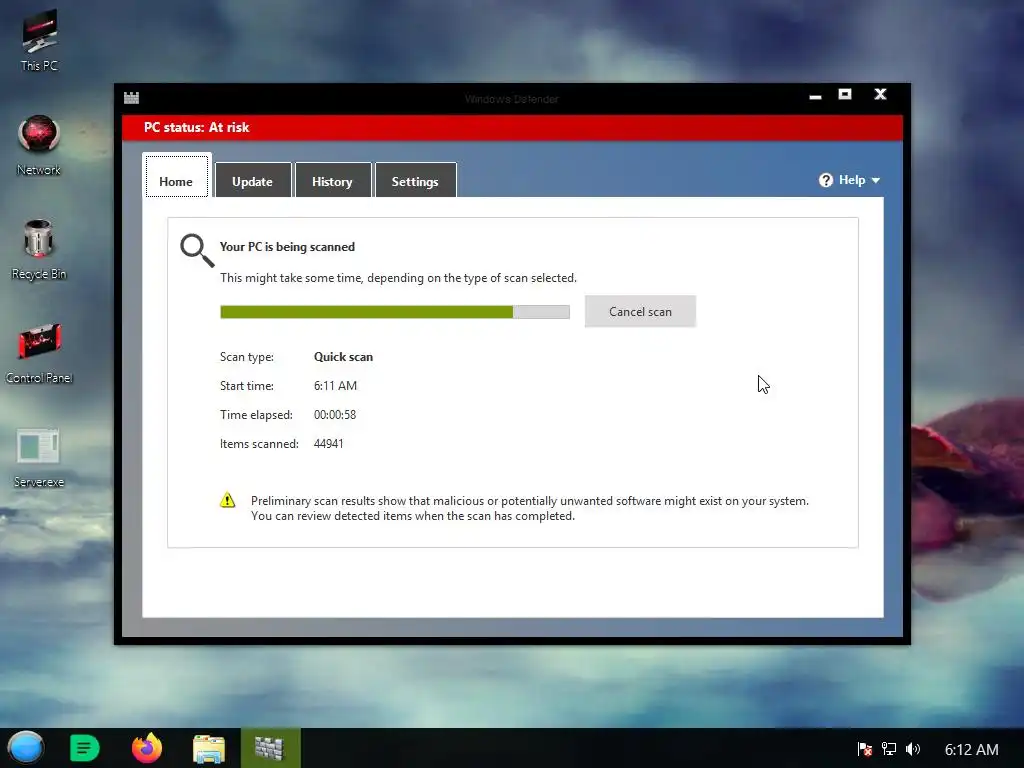
Task: Open the Server.exe desktop icon
Action: click(39, 458)
